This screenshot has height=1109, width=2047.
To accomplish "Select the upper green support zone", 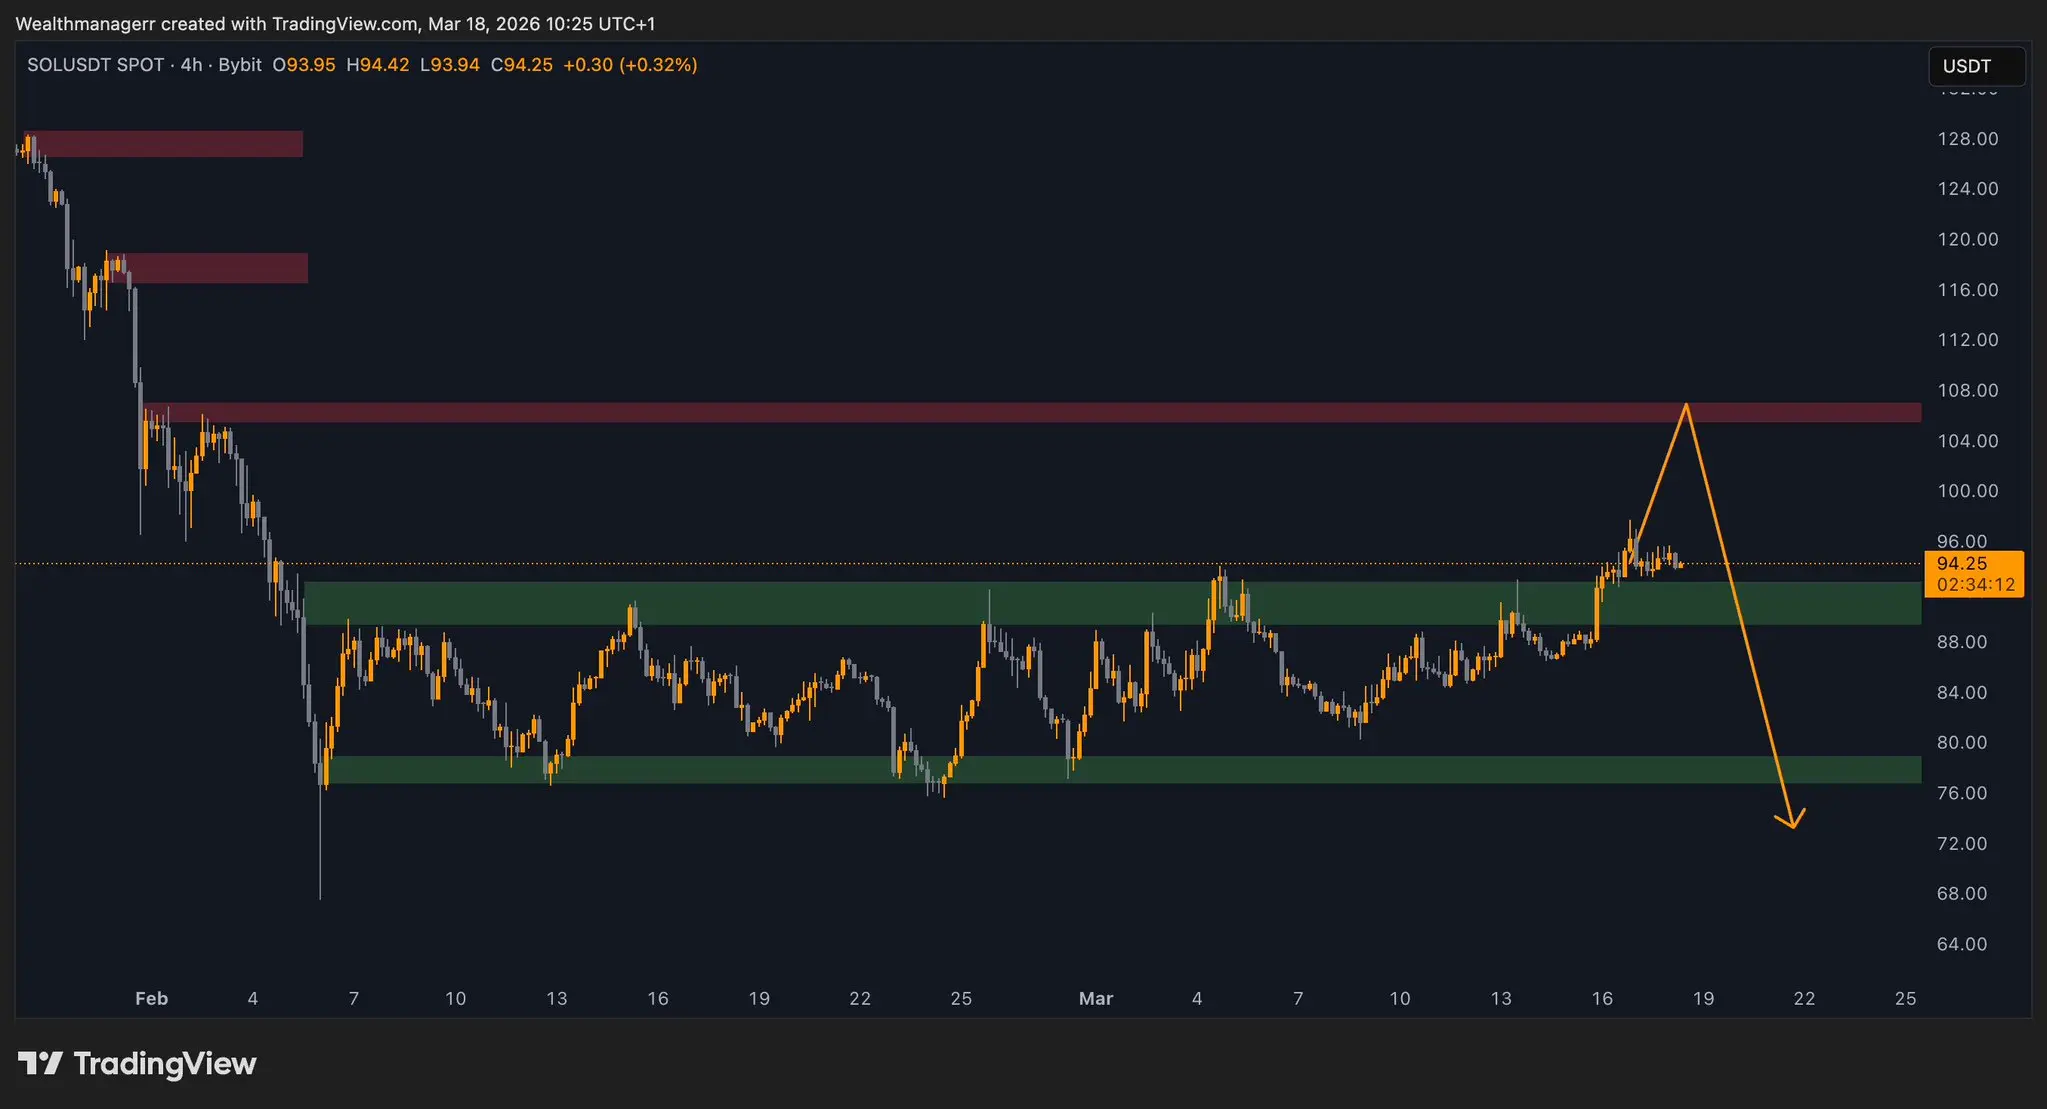I will [800, 604].
